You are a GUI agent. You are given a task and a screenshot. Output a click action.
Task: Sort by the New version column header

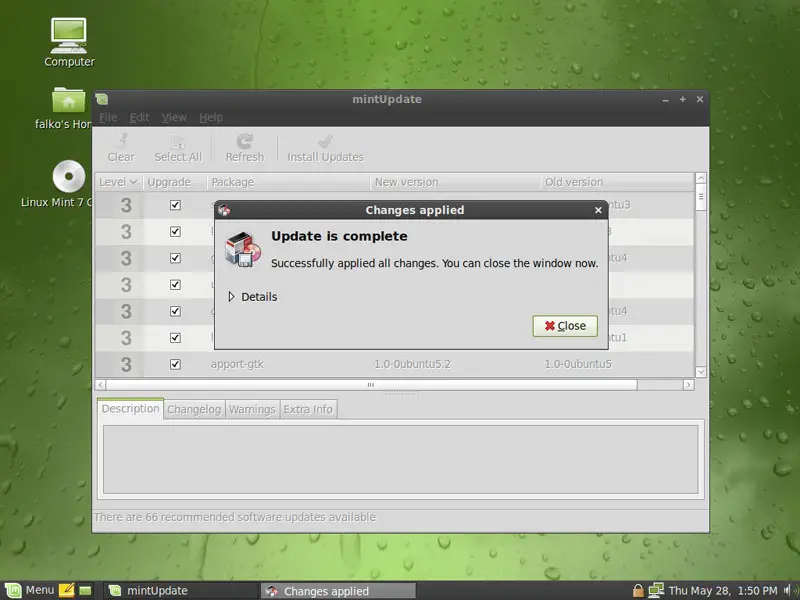click(455, 182)
